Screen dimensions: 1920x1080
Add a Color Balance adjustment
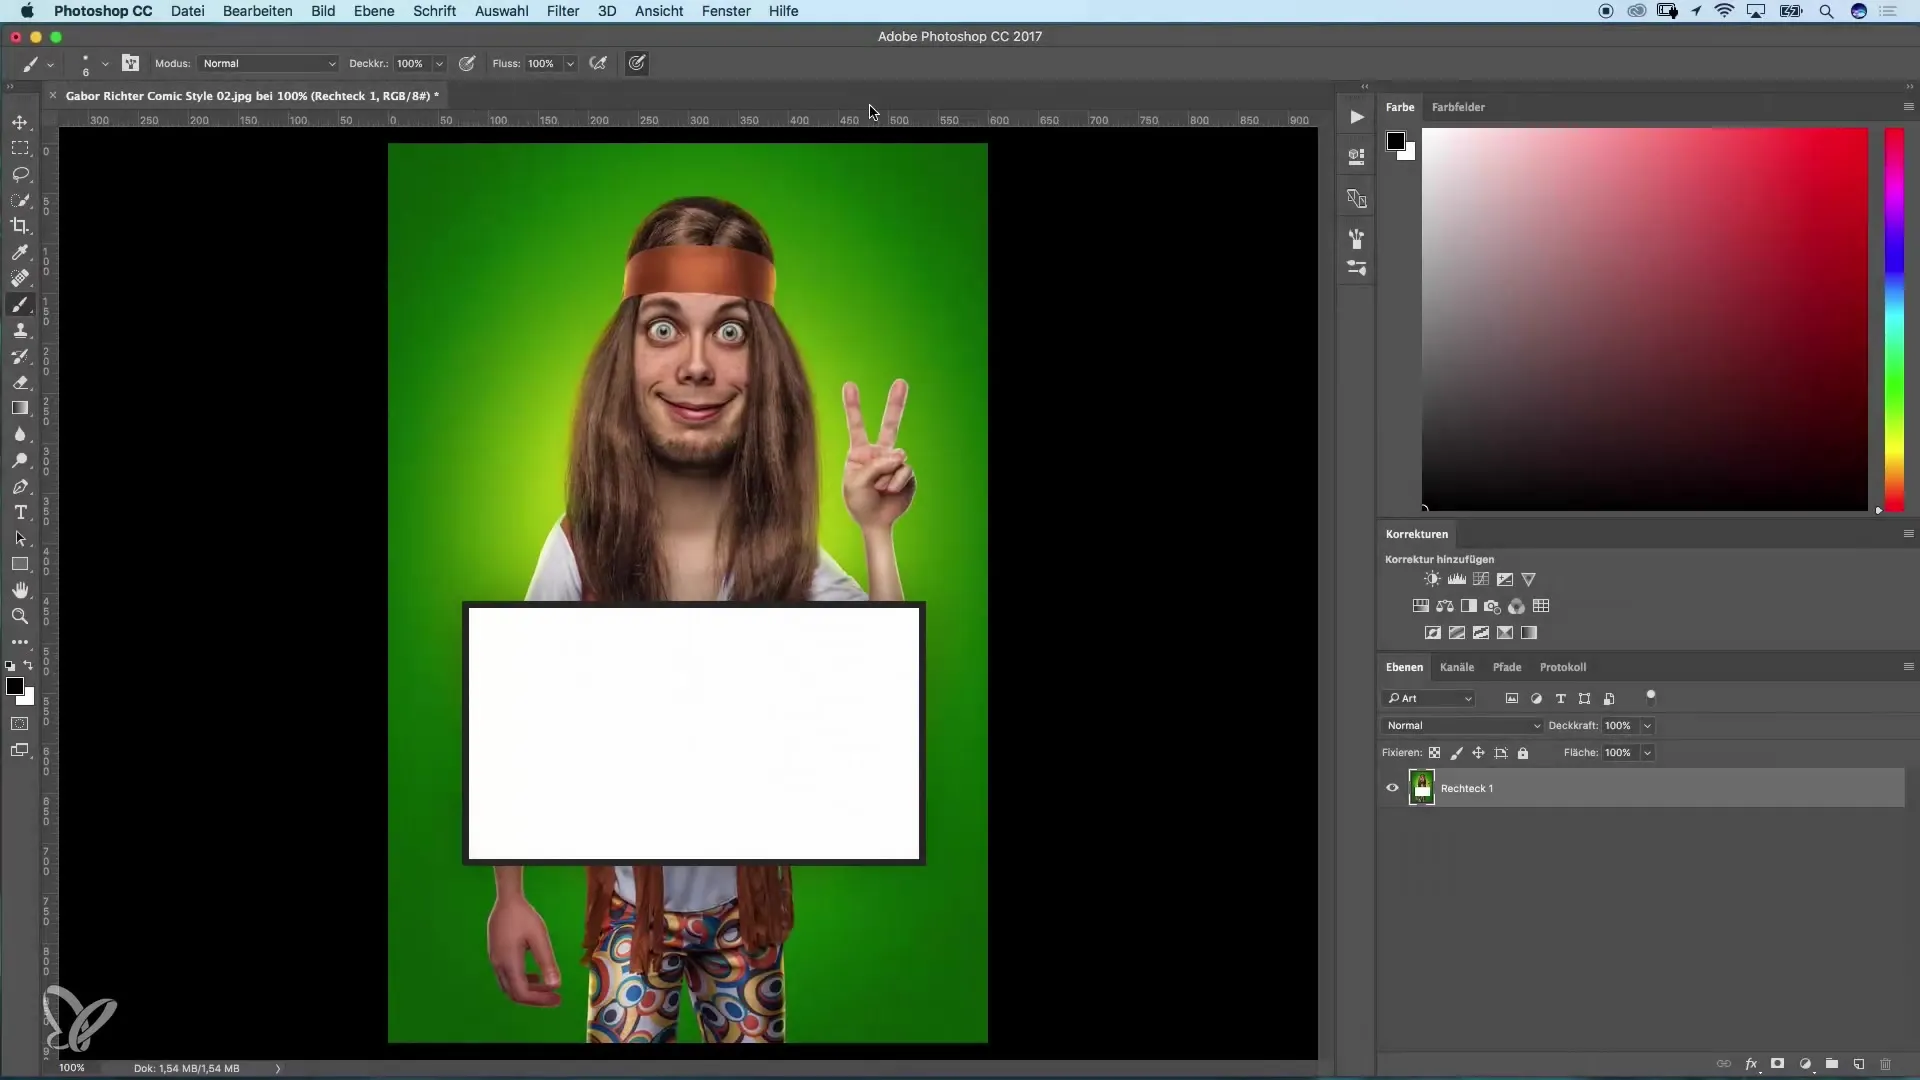(x=1445, y=606)
